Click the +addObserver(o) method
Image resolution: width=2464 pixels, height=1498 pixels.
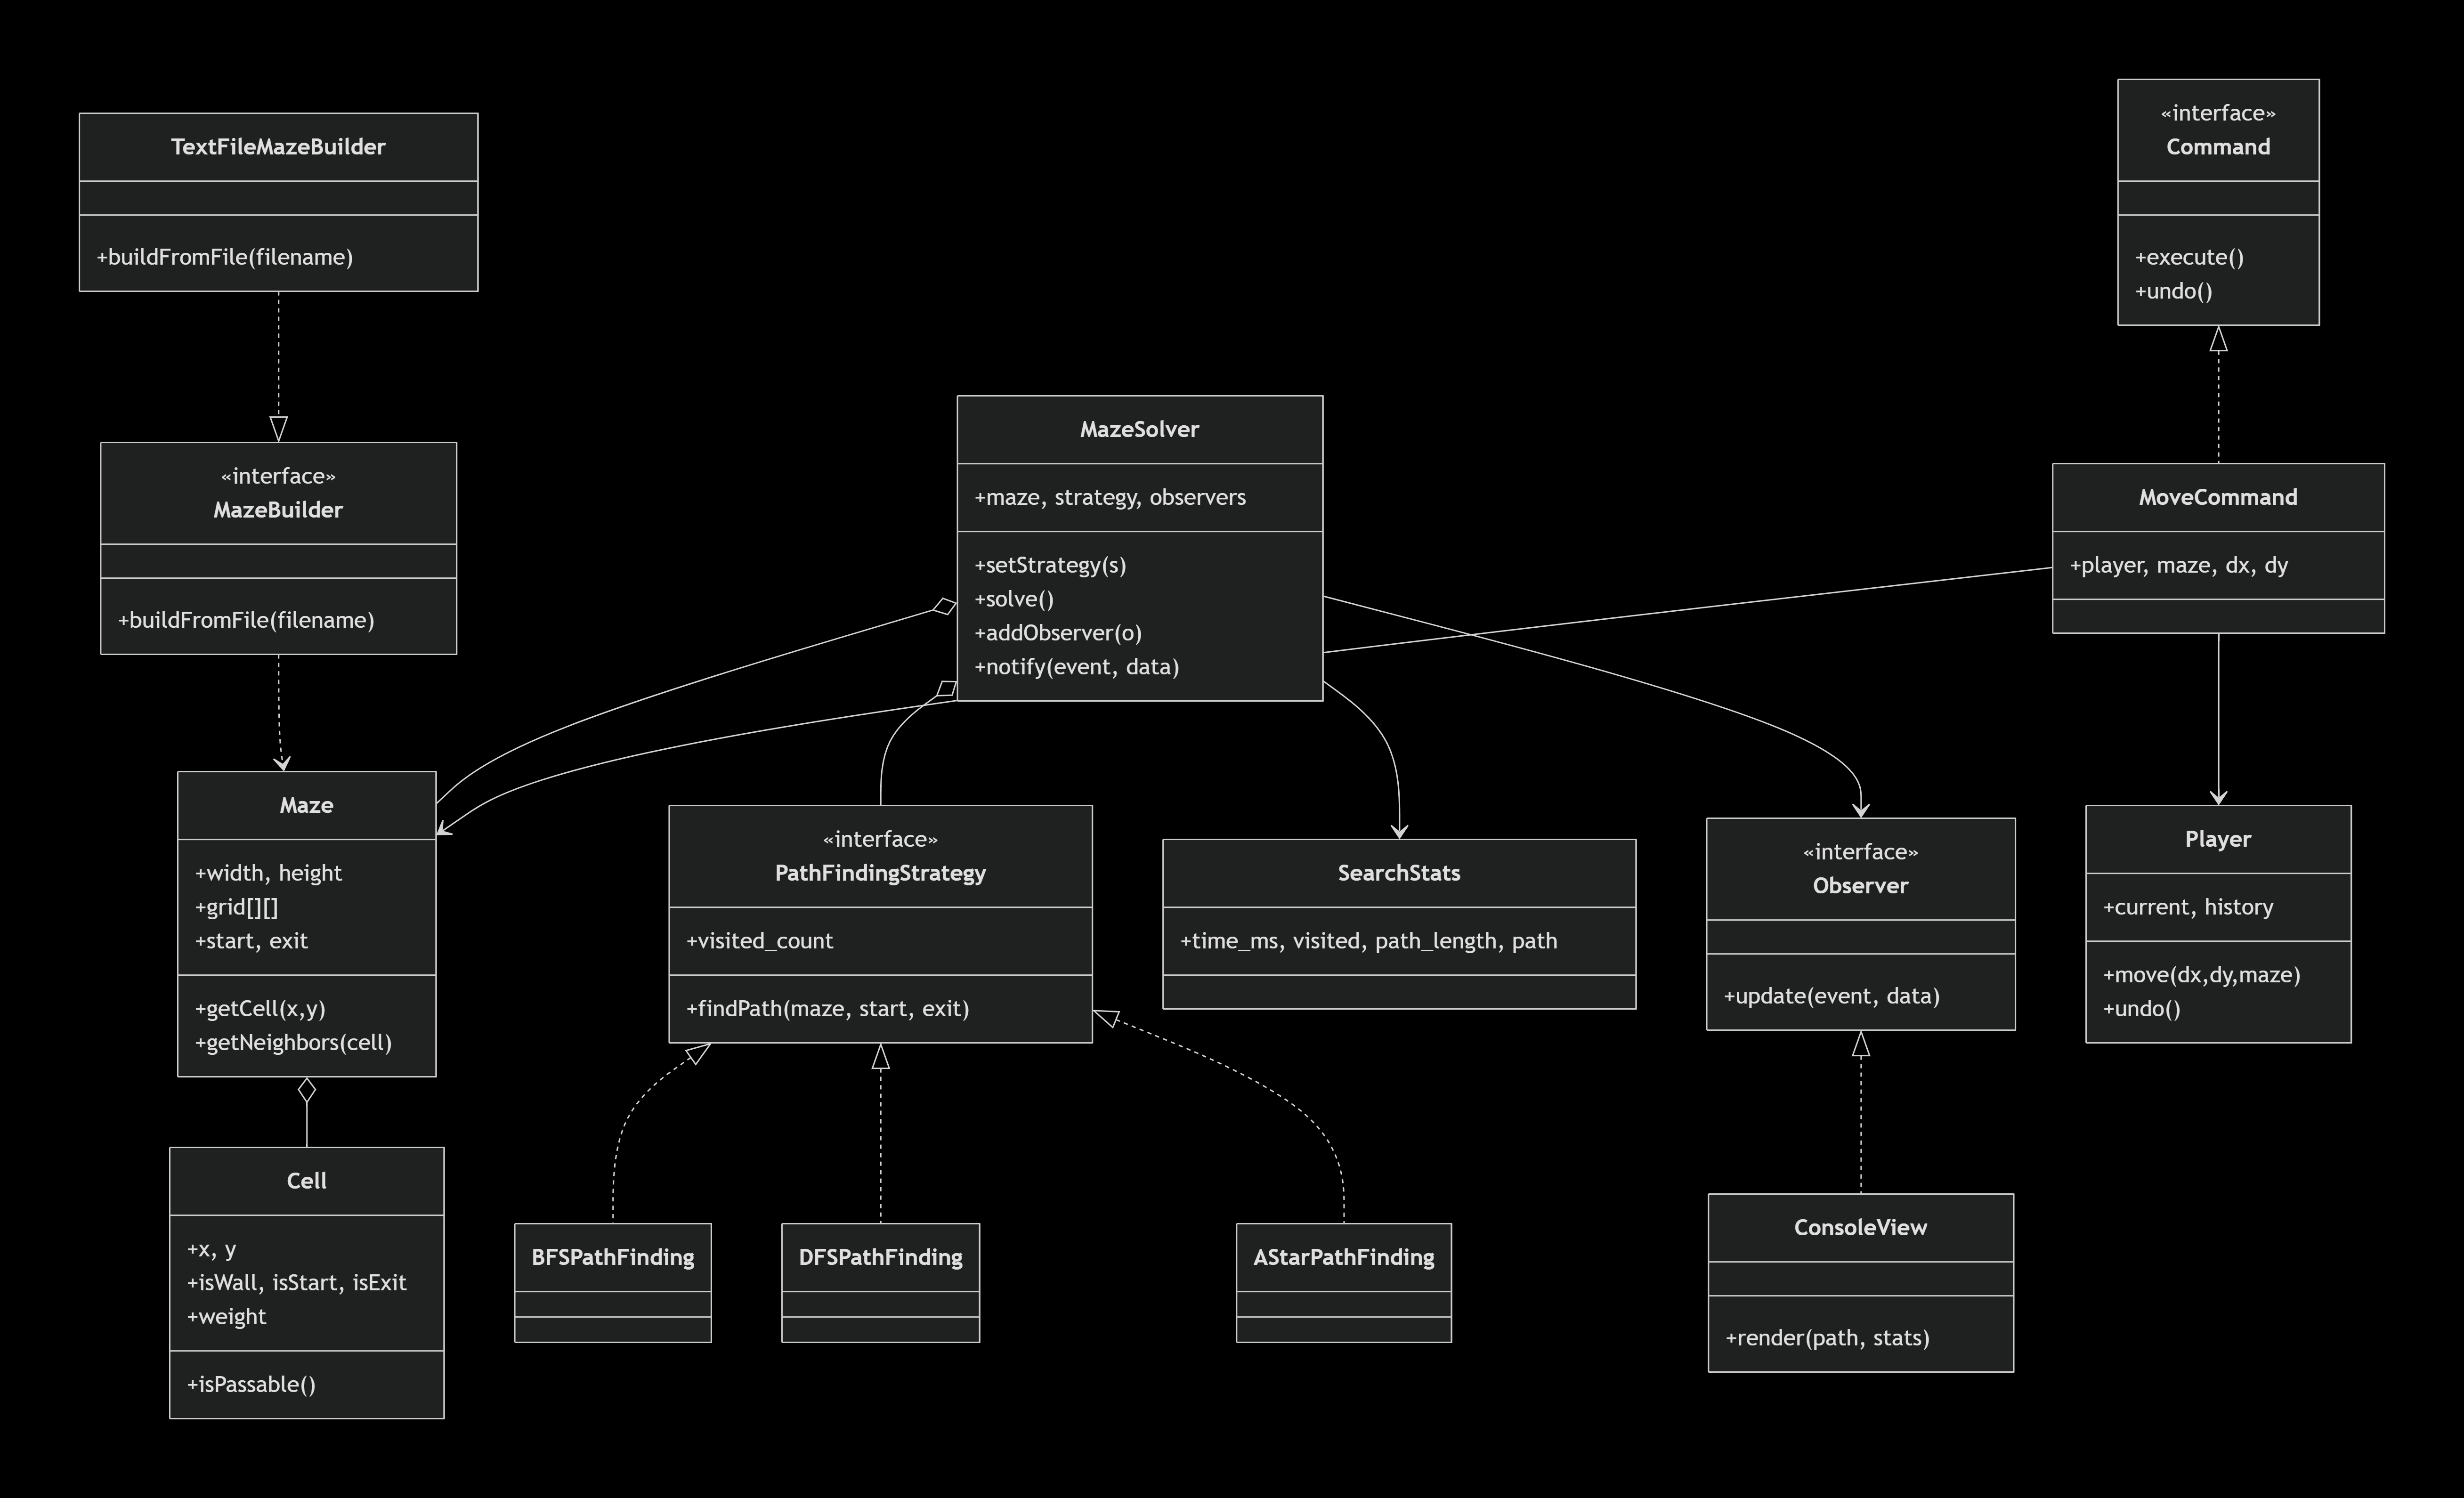point(1058,633)
